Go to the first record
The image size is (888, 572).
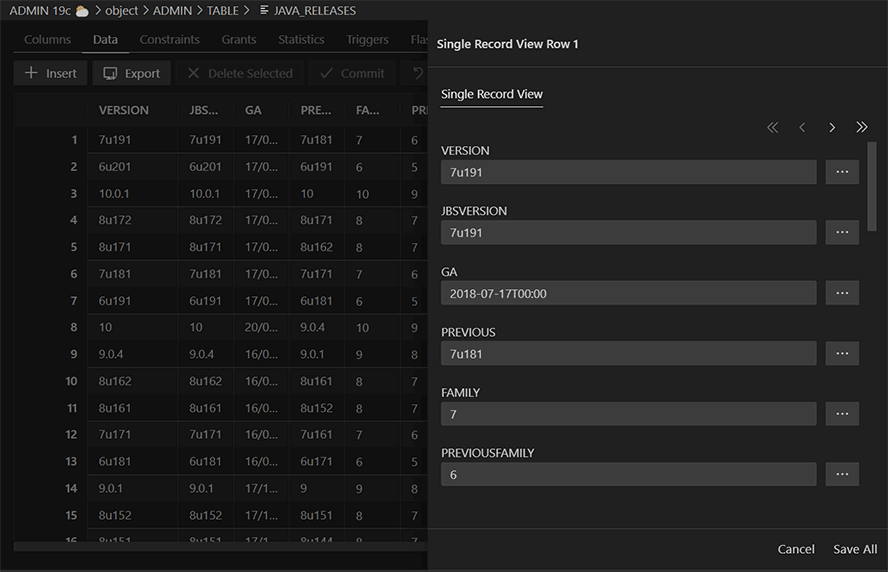click(772, 128)
